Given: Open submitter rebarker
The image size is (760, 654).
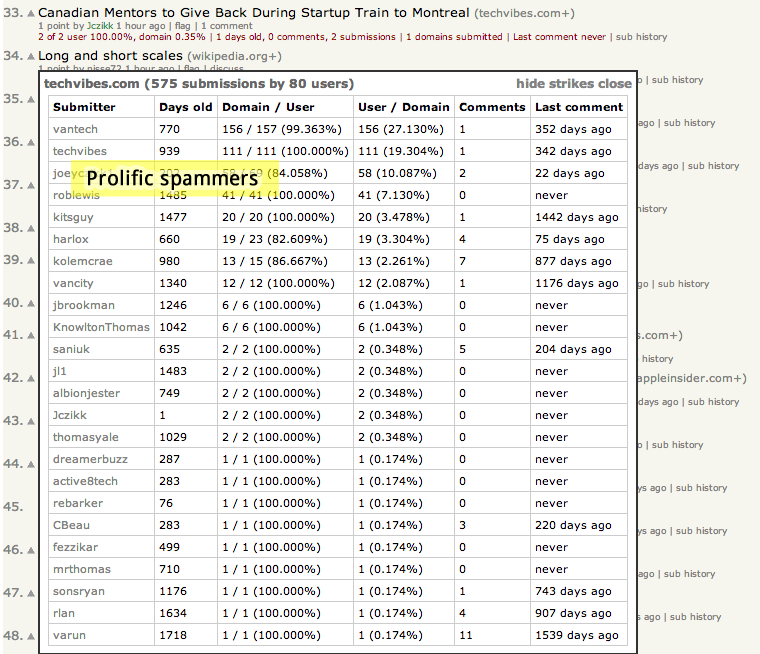Looking at the screenshot, I should click(x=78, y=503).
